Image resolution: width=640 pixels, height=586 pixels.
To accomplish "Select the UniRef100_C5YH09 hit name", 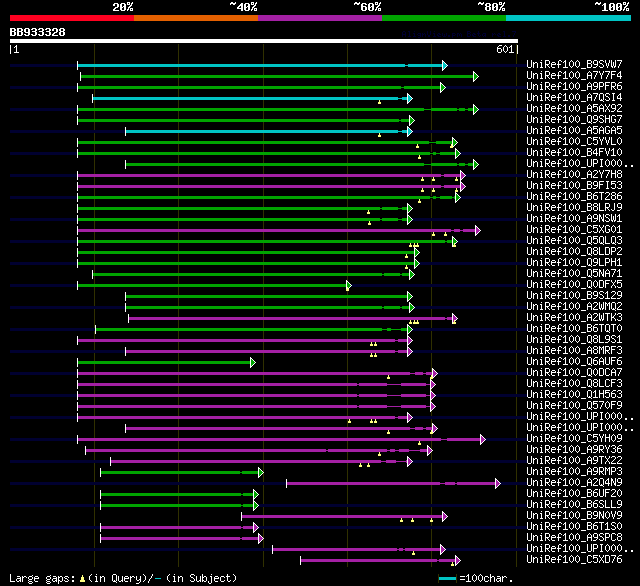I will pos(574,439).
